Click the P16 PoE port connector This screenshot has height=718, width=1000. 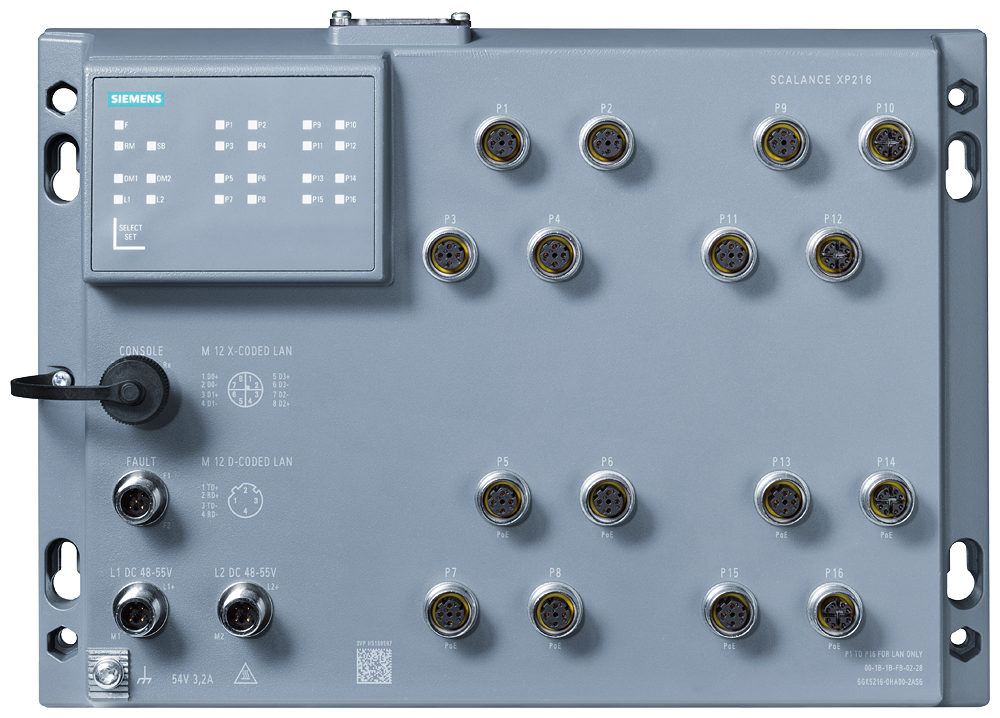coord(834,609)
